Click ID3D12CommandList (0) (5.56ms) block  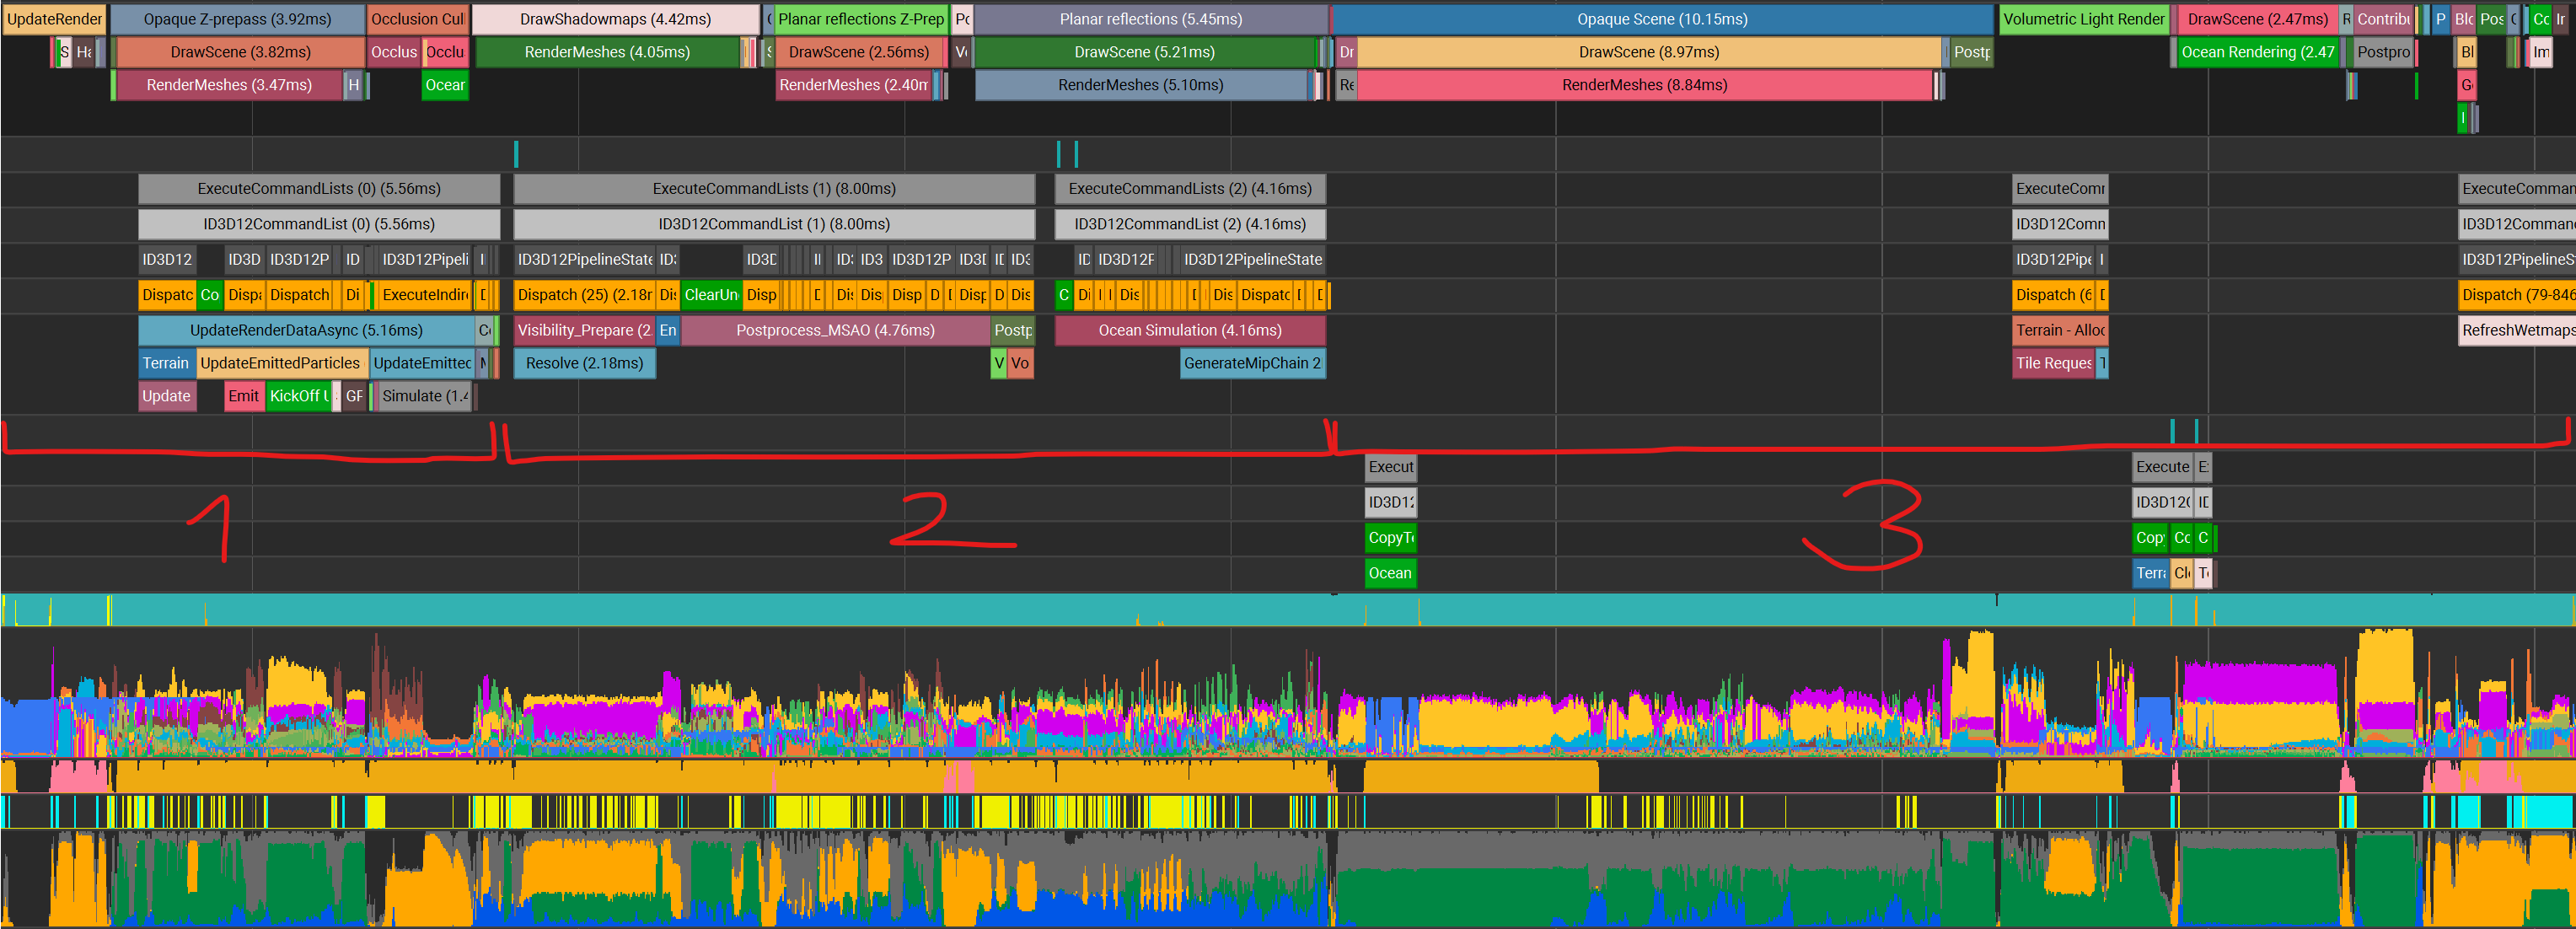click(x=319, y=224)
